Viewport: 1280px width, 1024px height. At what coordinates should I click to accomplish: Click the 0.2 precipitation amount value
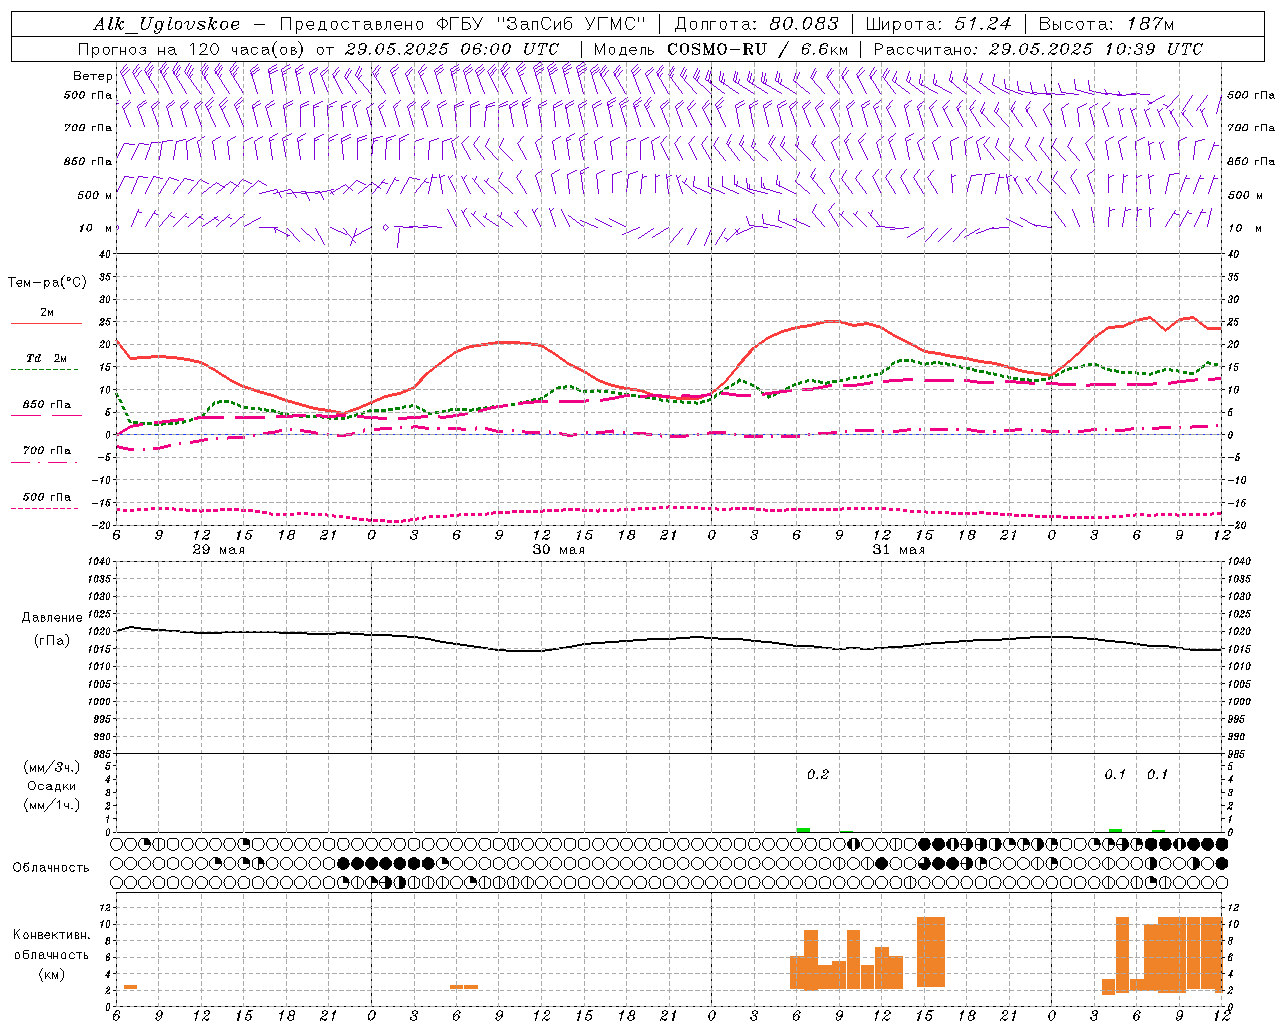(818, 774)
